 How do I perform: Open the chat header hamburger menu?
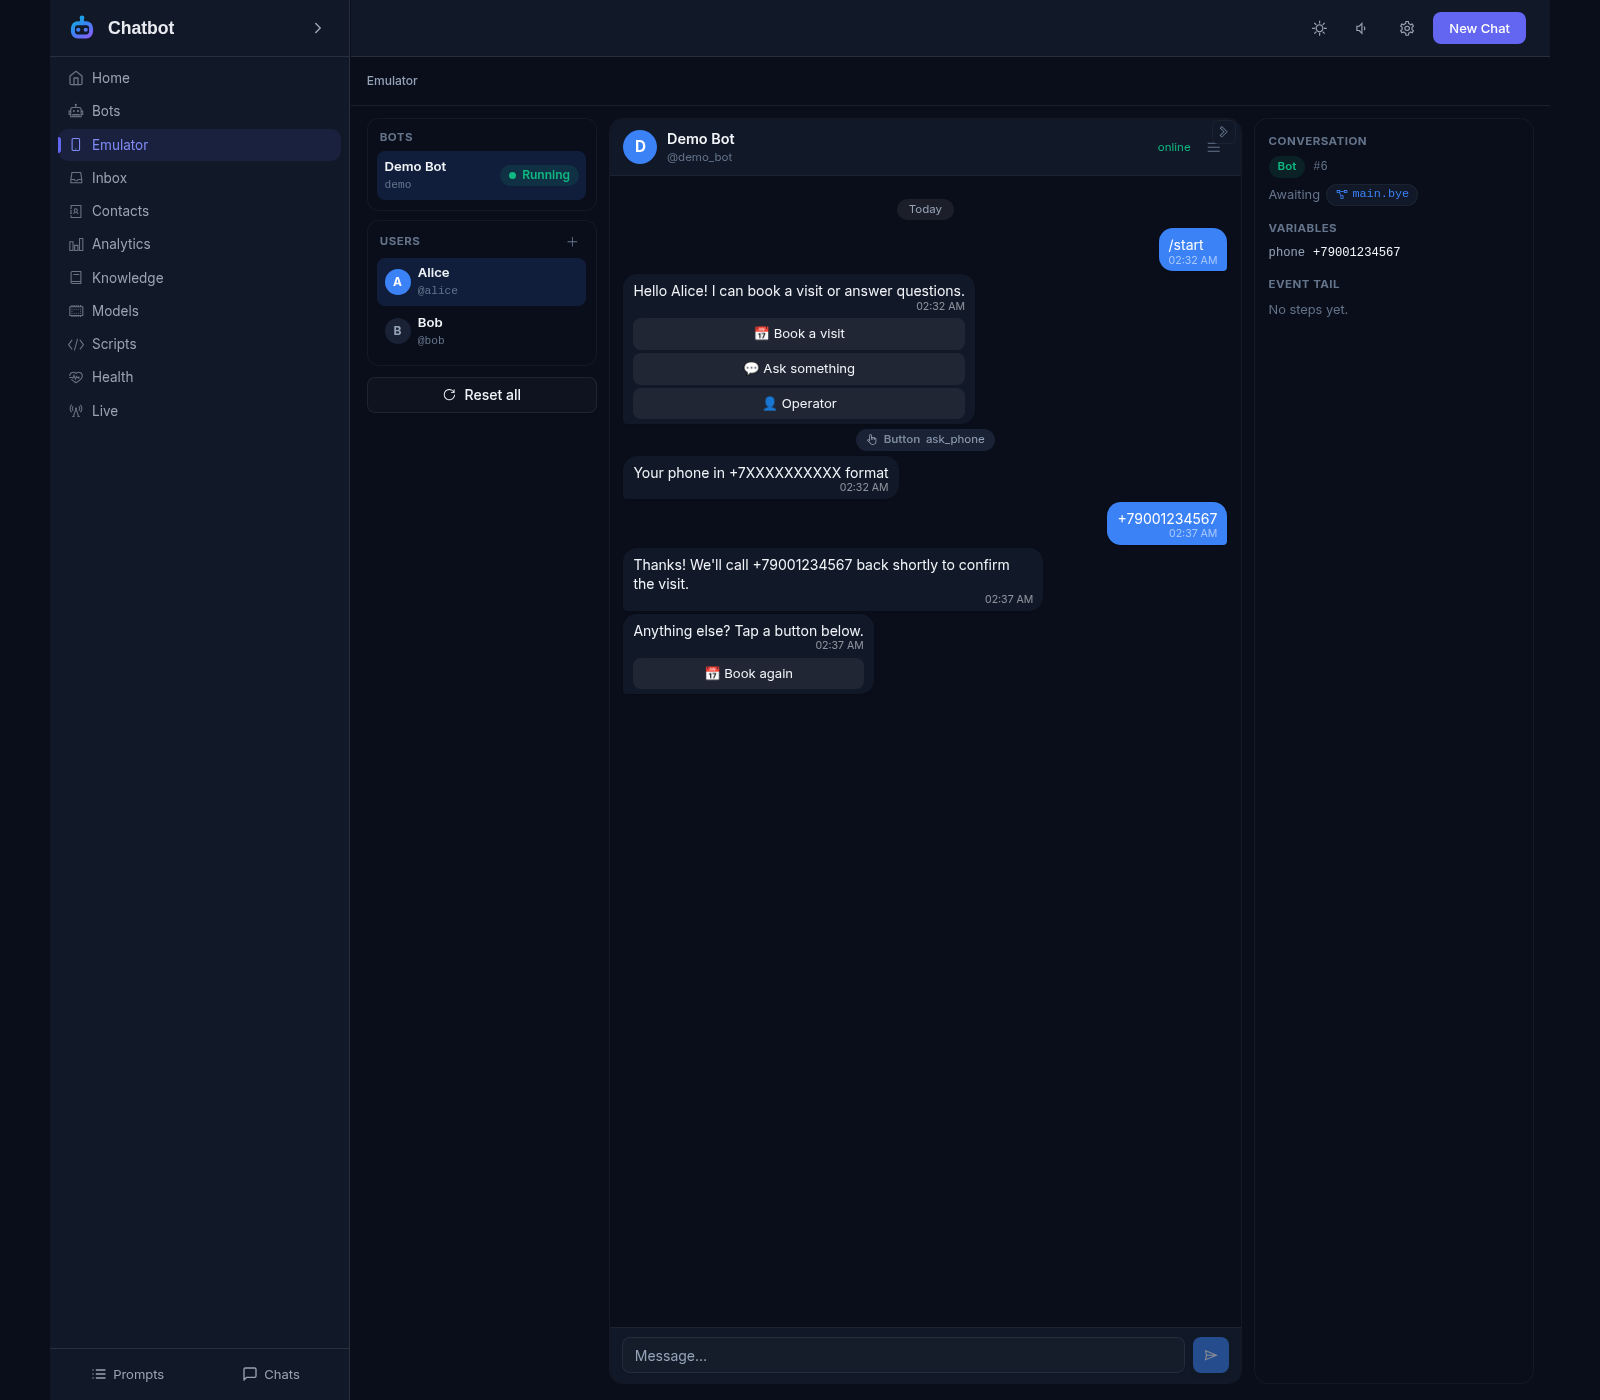coord(1213,148)
